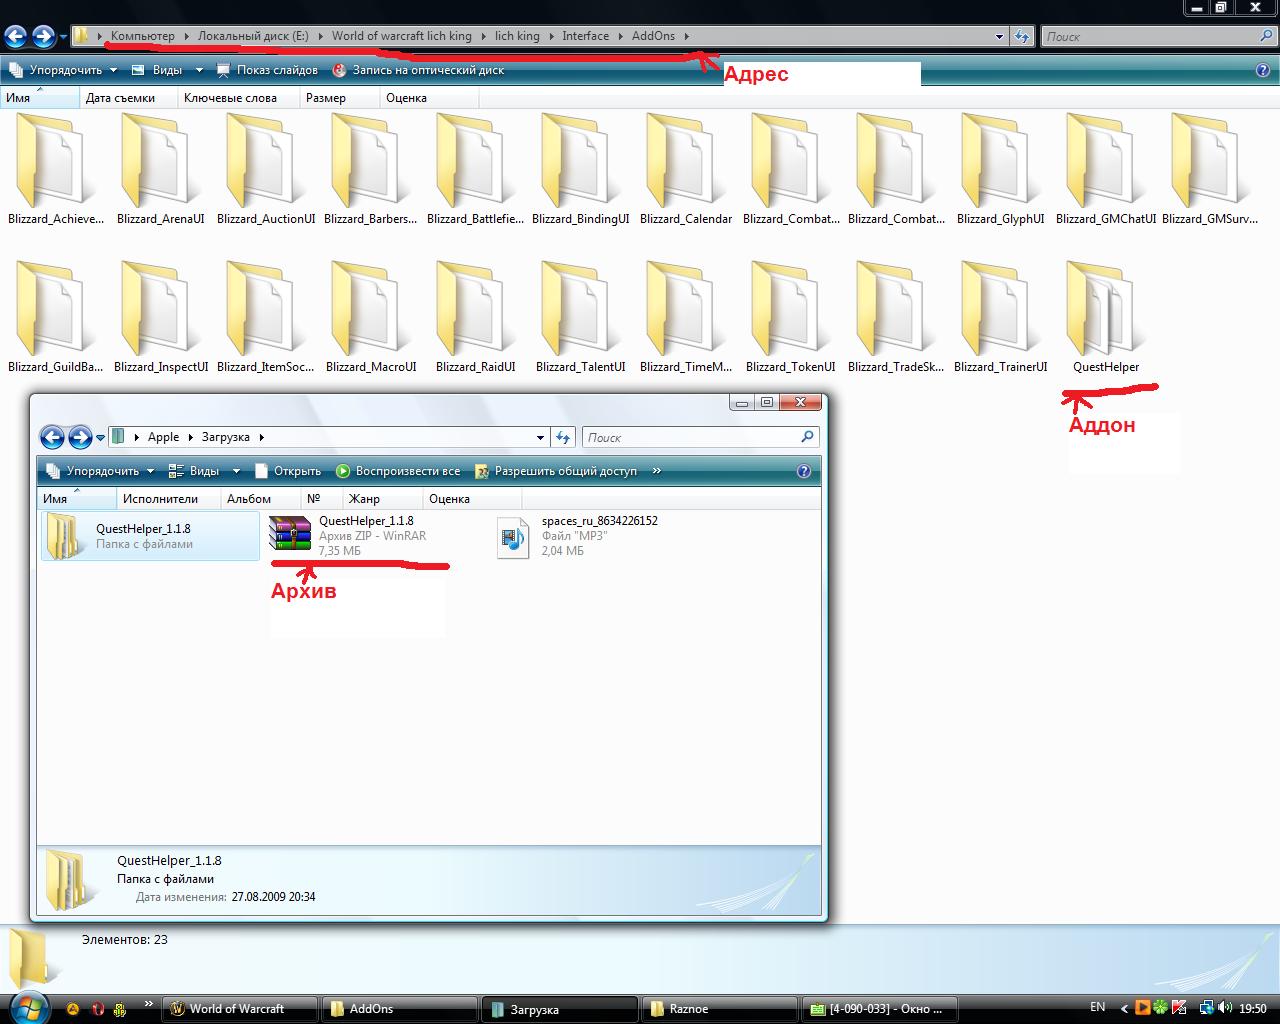The width and height of the screenshot is (1280, 1024).
Task: Open the Blizzard_AuctionUI folder
Action: point(266,170)
